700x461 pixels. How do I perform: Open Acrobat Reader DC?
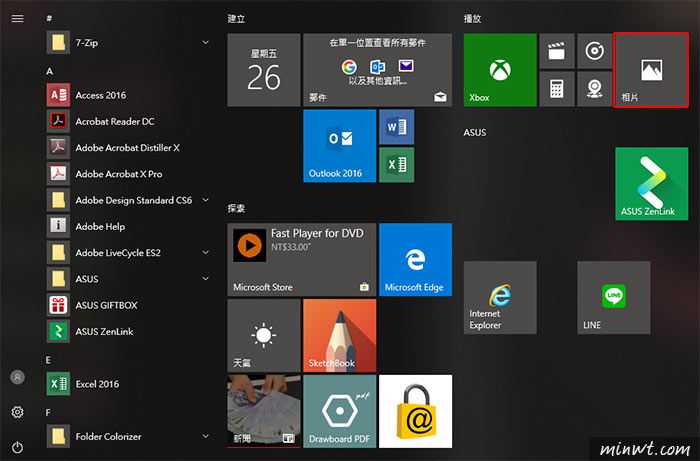(127, 121)
